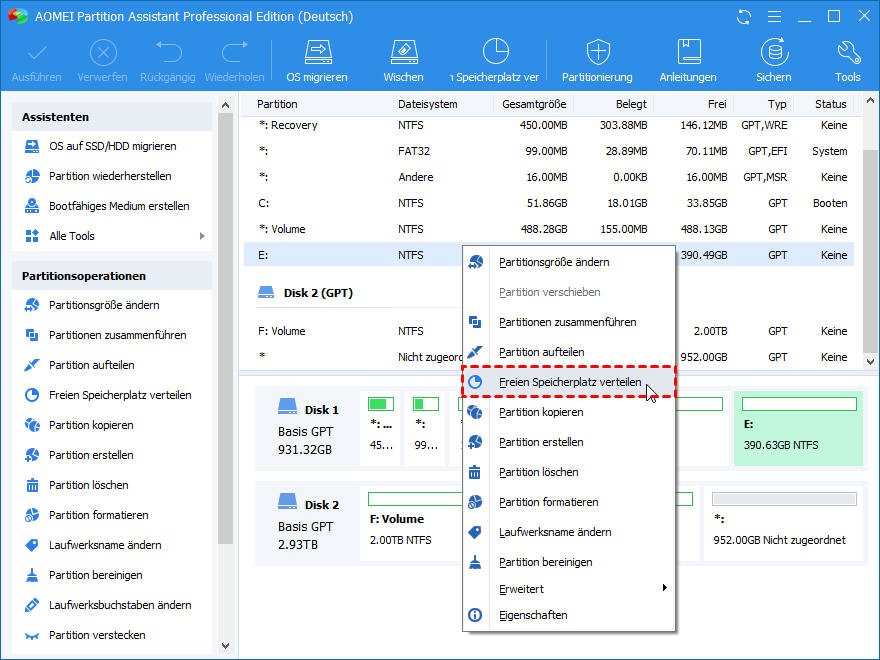Image resolution: width=880 pixels, height=660 pixels.
Task: Click Partition wiederherstellen in sidebar
Action: pos(110,176)
